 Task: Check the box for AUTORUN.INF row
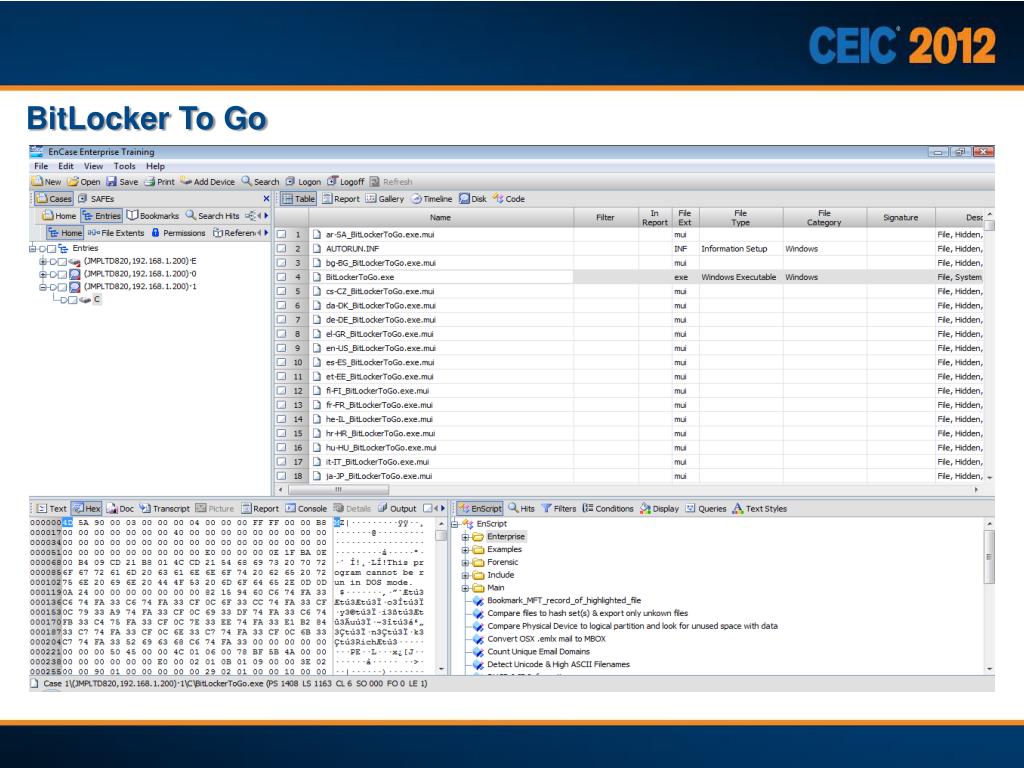281,249
